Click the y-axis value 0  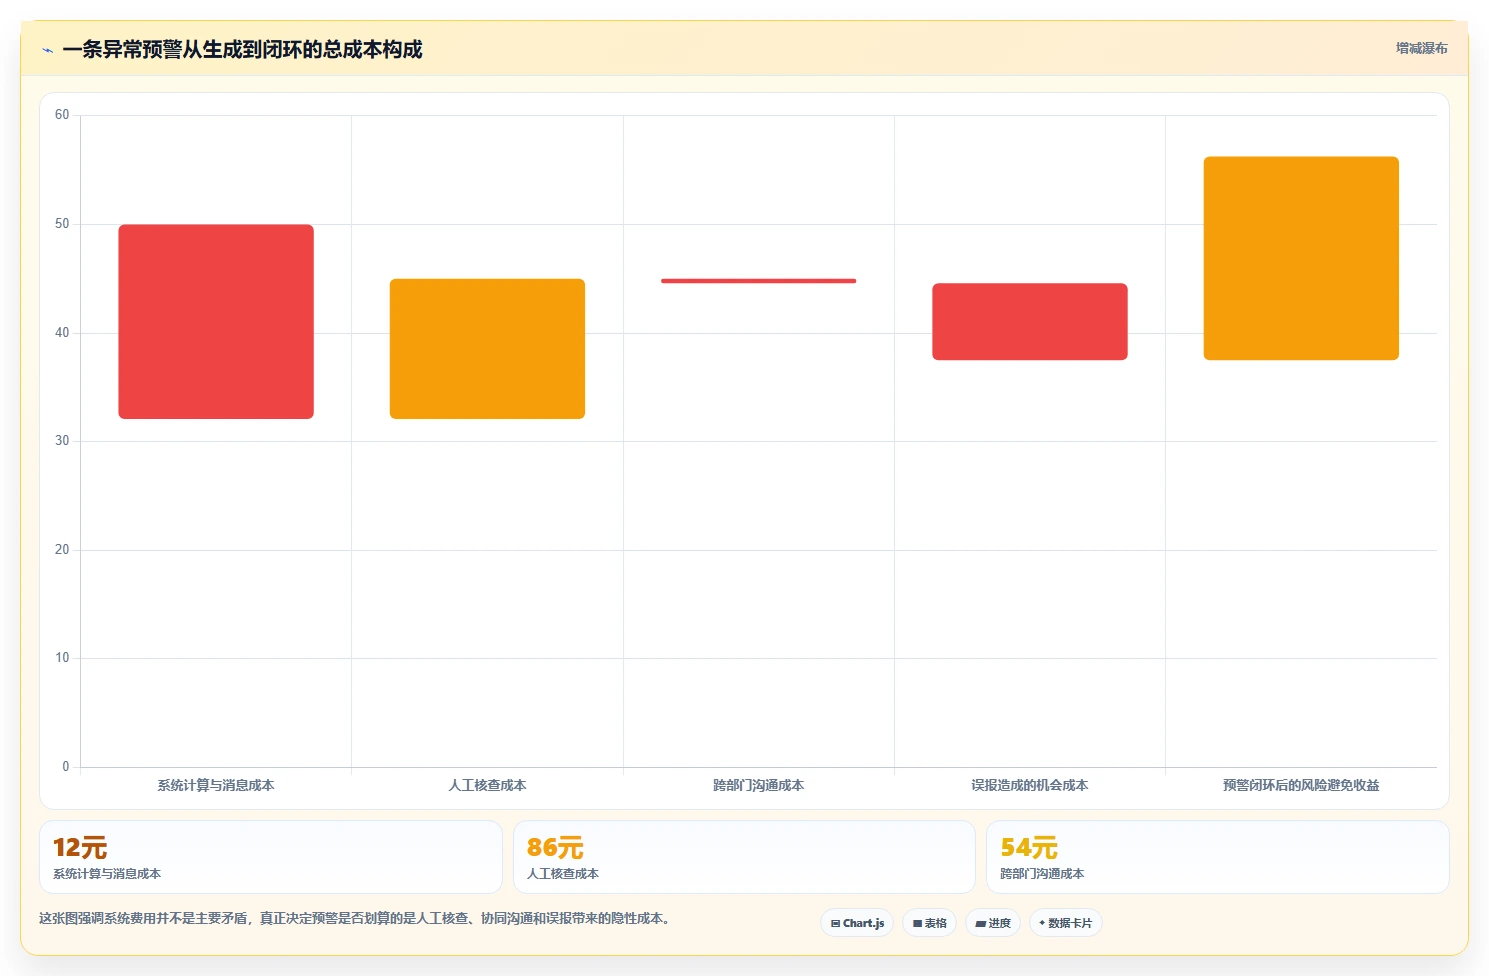[66, 767]
